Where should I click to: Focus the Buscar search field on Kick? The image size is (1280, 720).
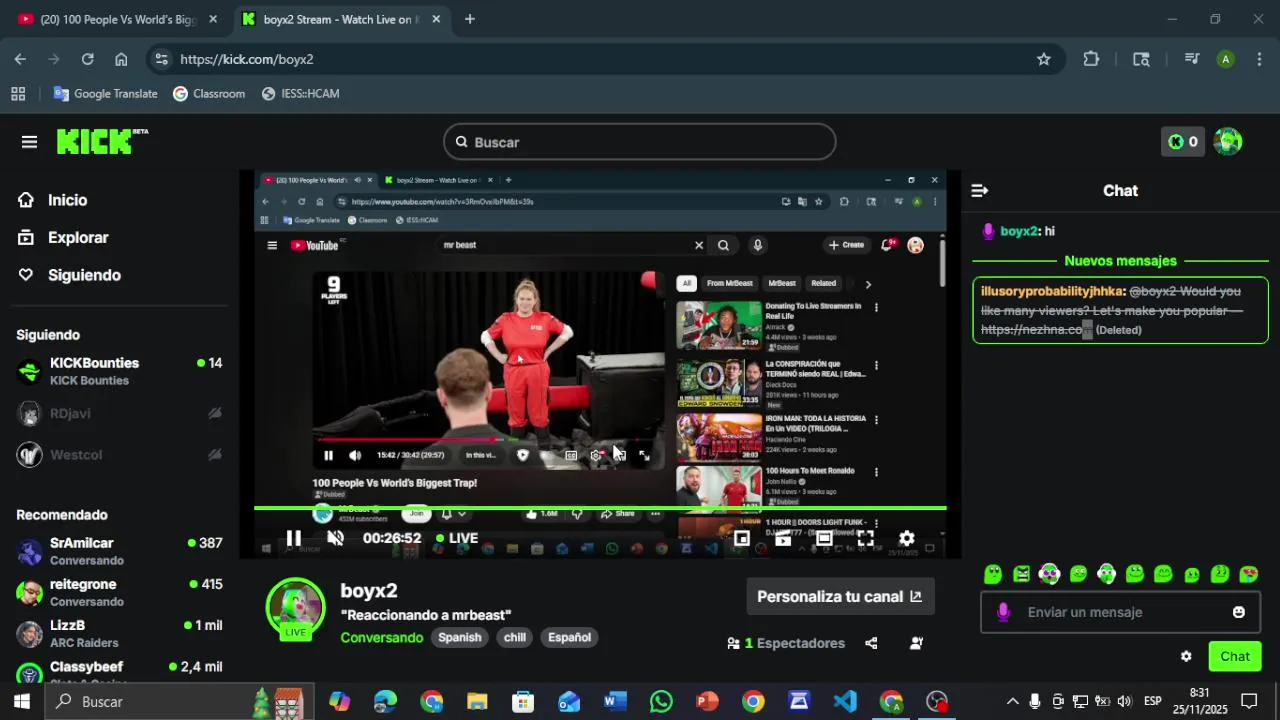[639, 142]
